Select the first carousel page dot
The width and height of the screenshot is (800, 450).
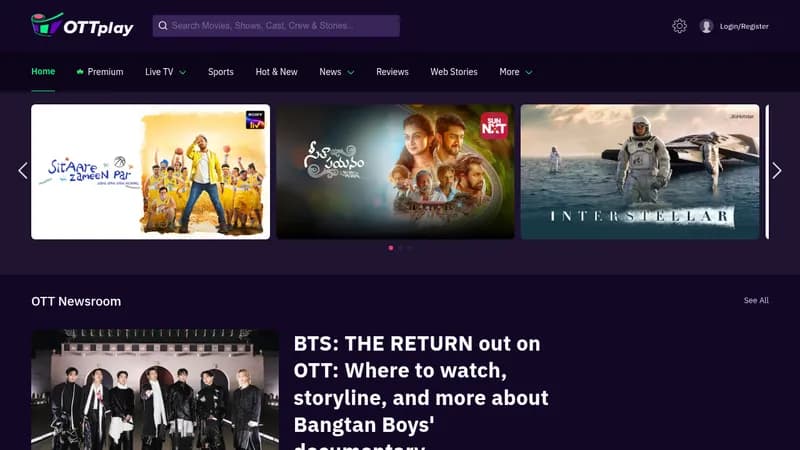[391, 248]
